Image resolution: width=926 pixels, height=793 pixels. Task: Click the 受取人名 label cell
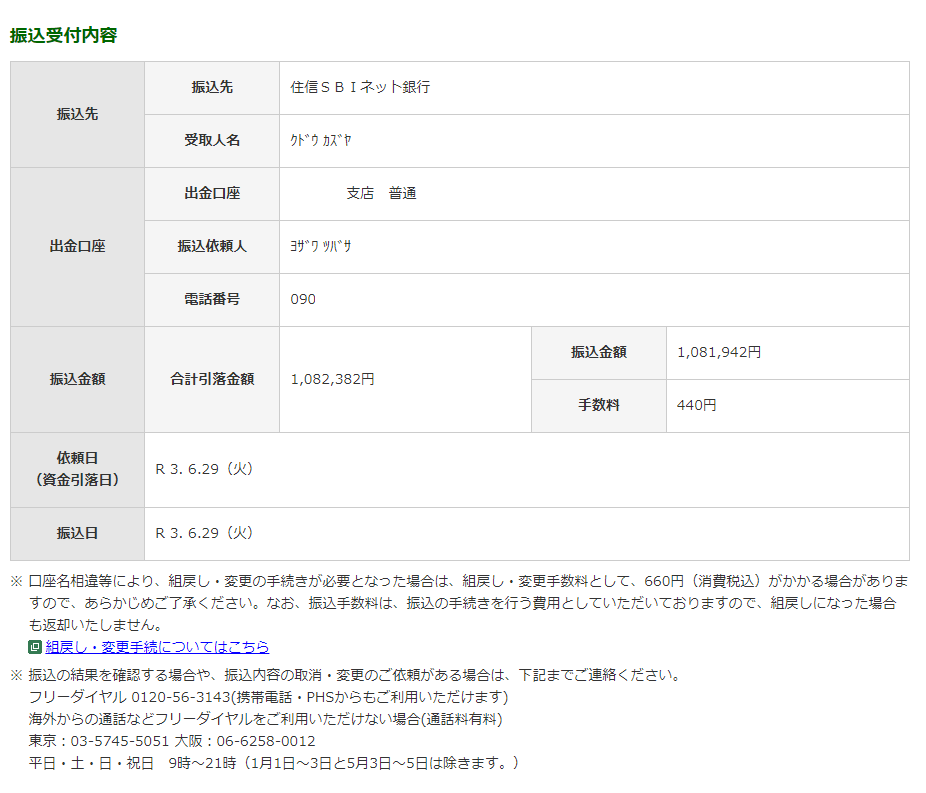coord(212,141)
